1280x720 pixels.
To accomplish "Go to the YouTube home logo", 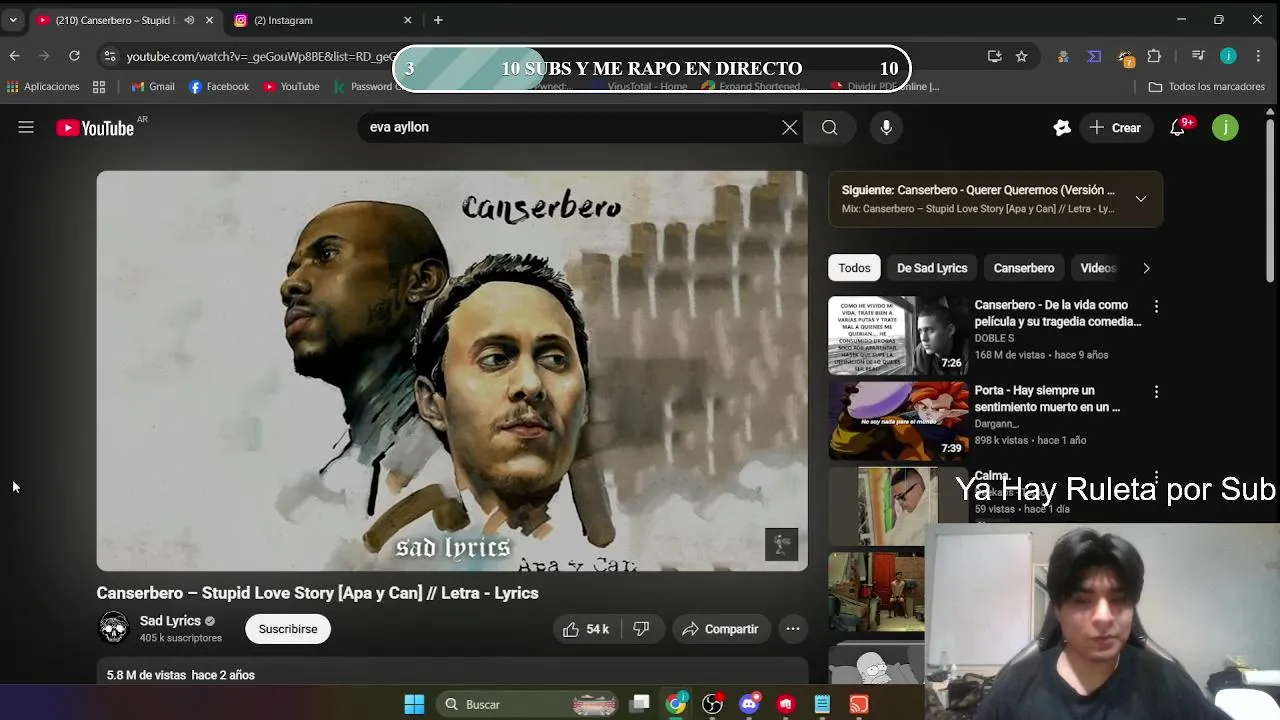I will pos(95,127).
